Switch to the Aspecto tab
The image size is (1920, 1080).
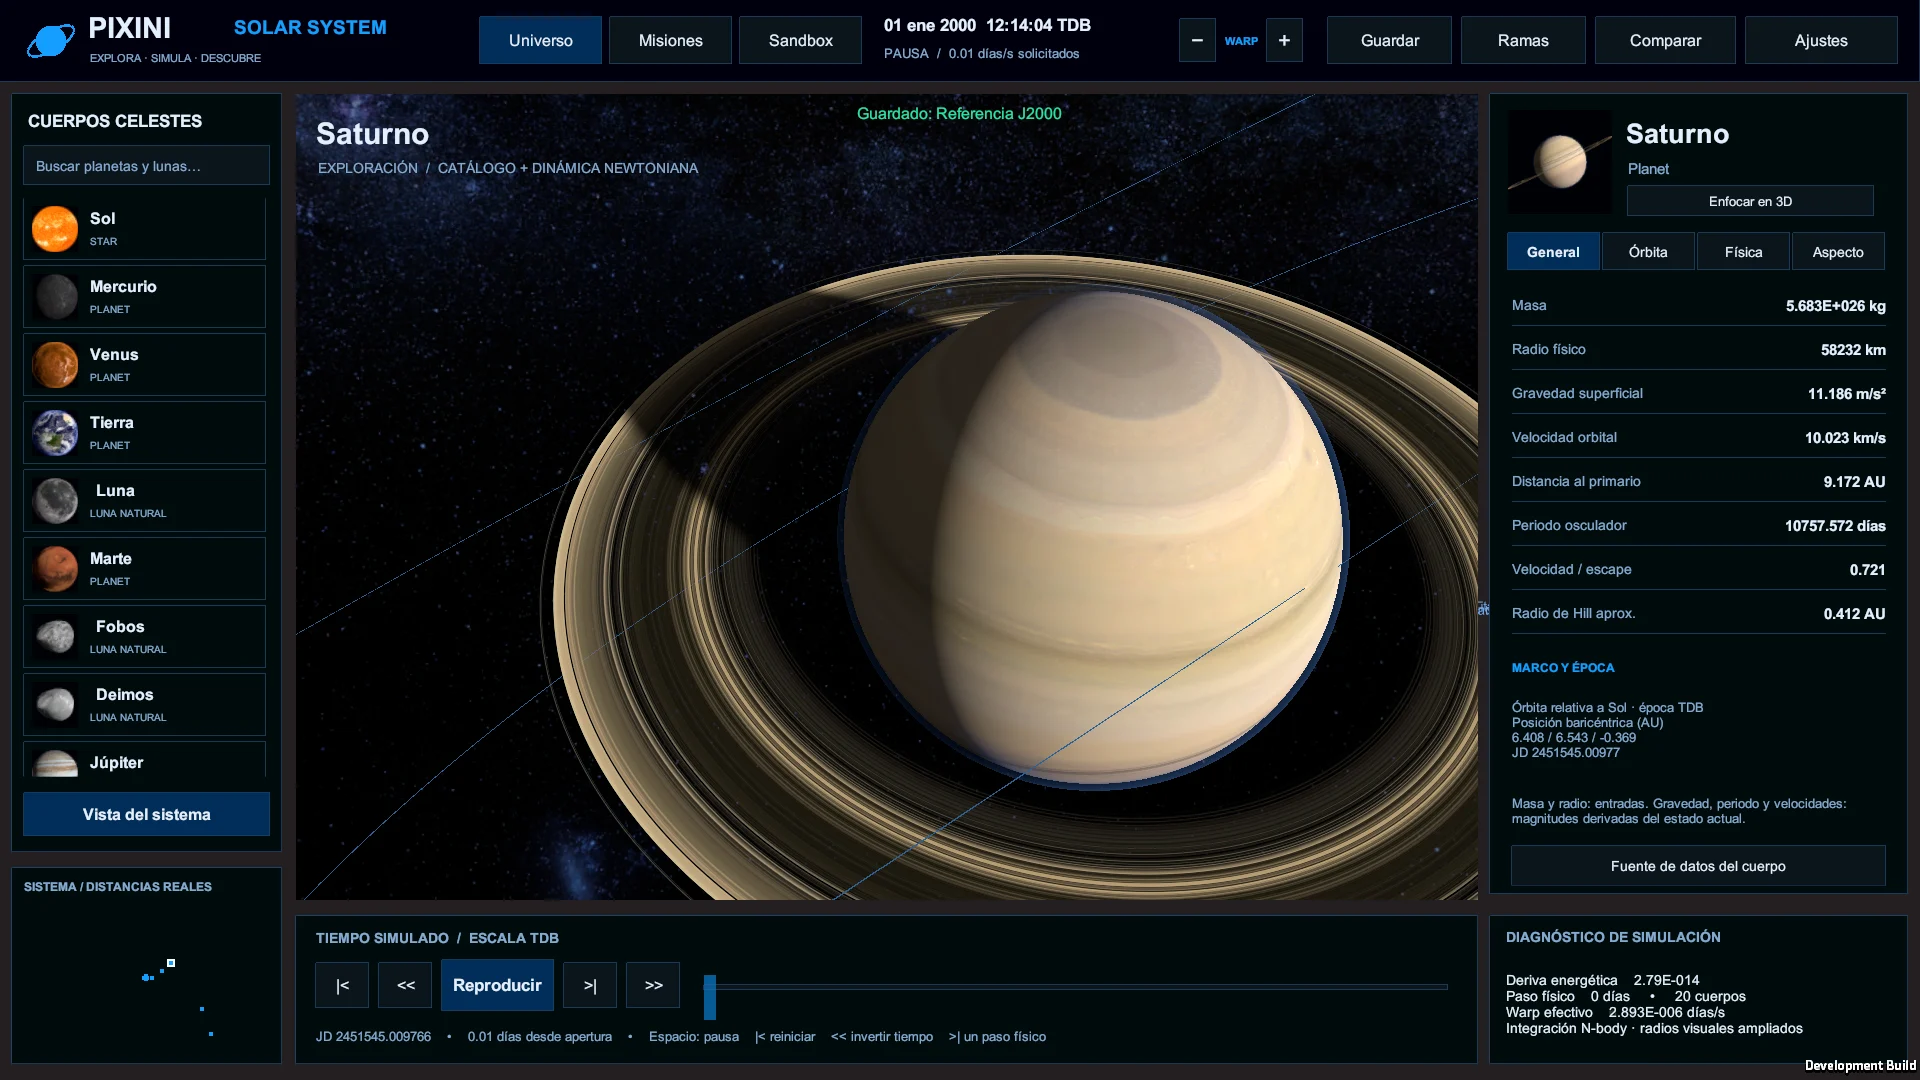1838,252
